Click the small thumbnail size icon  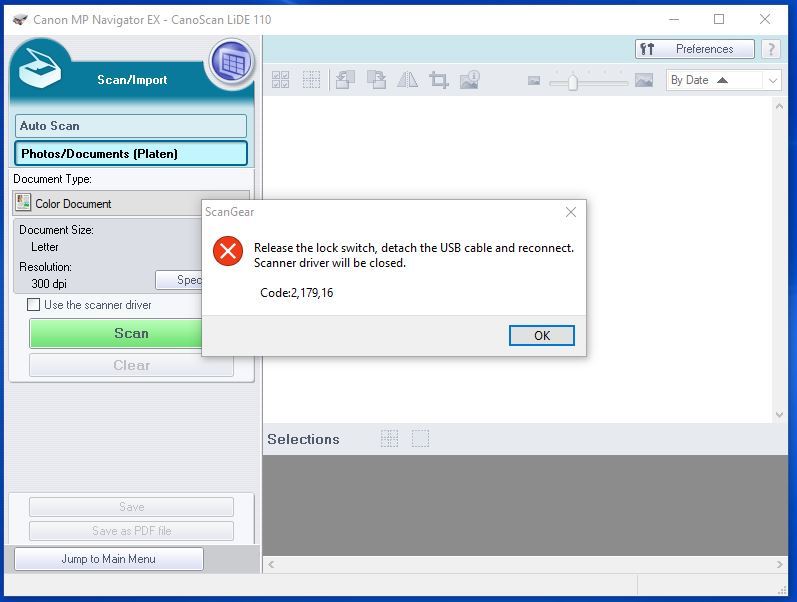pos(534,80)
